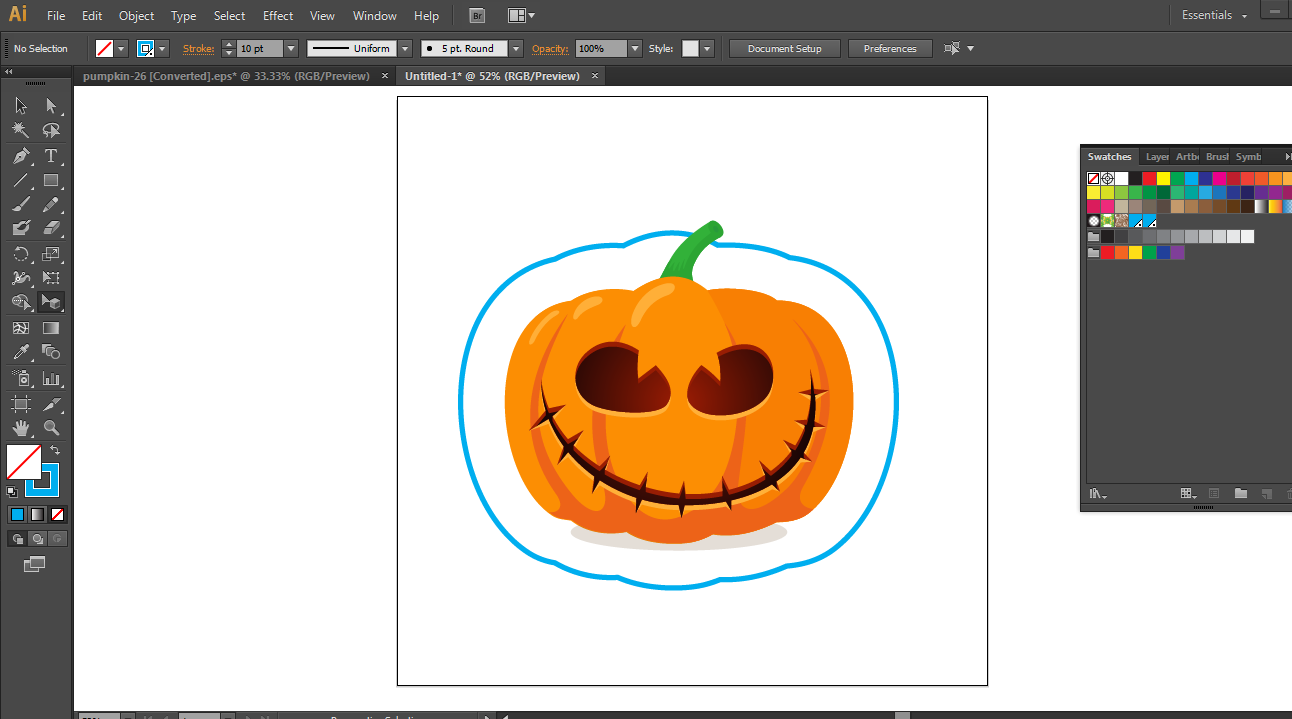
Task: Click the Document Setup button
Action: click(x=784, y=48)
